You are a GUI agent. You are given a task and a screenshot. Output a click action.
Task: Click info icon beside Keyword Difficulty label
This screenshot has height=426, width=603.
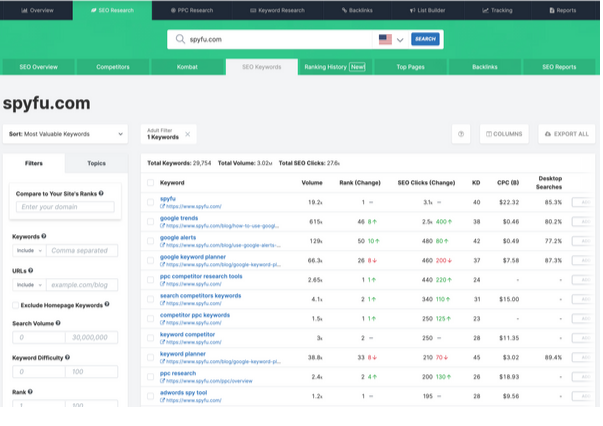(x=67, y=357)
